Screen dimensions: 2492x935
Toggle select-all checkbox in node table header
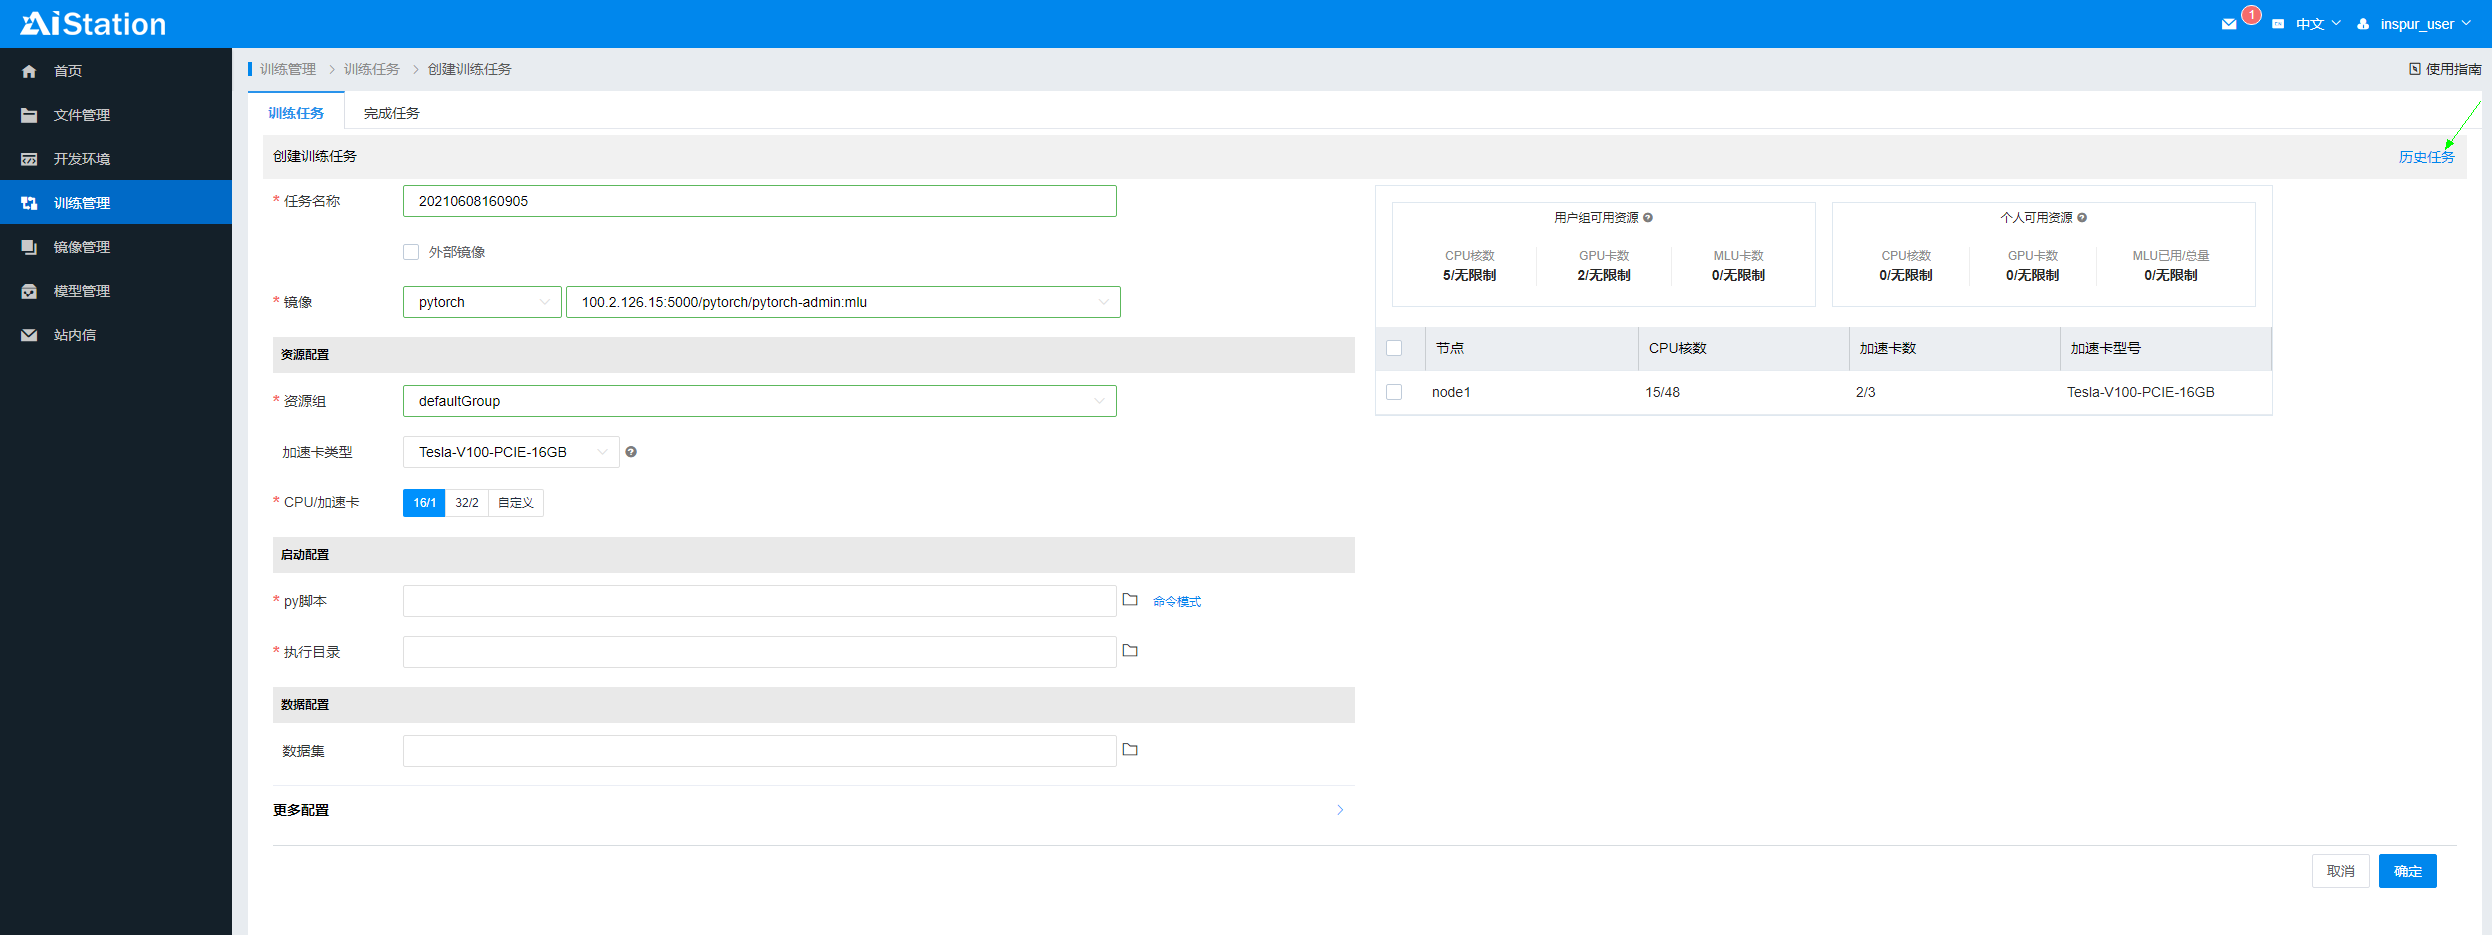pyautogui.click(x=1394, y=348)
